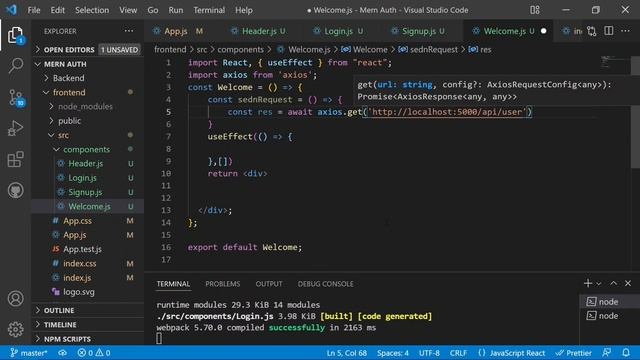640x360 pixels.
Task: Change line endings via CRLF item
Action: (x=458, y=353)
